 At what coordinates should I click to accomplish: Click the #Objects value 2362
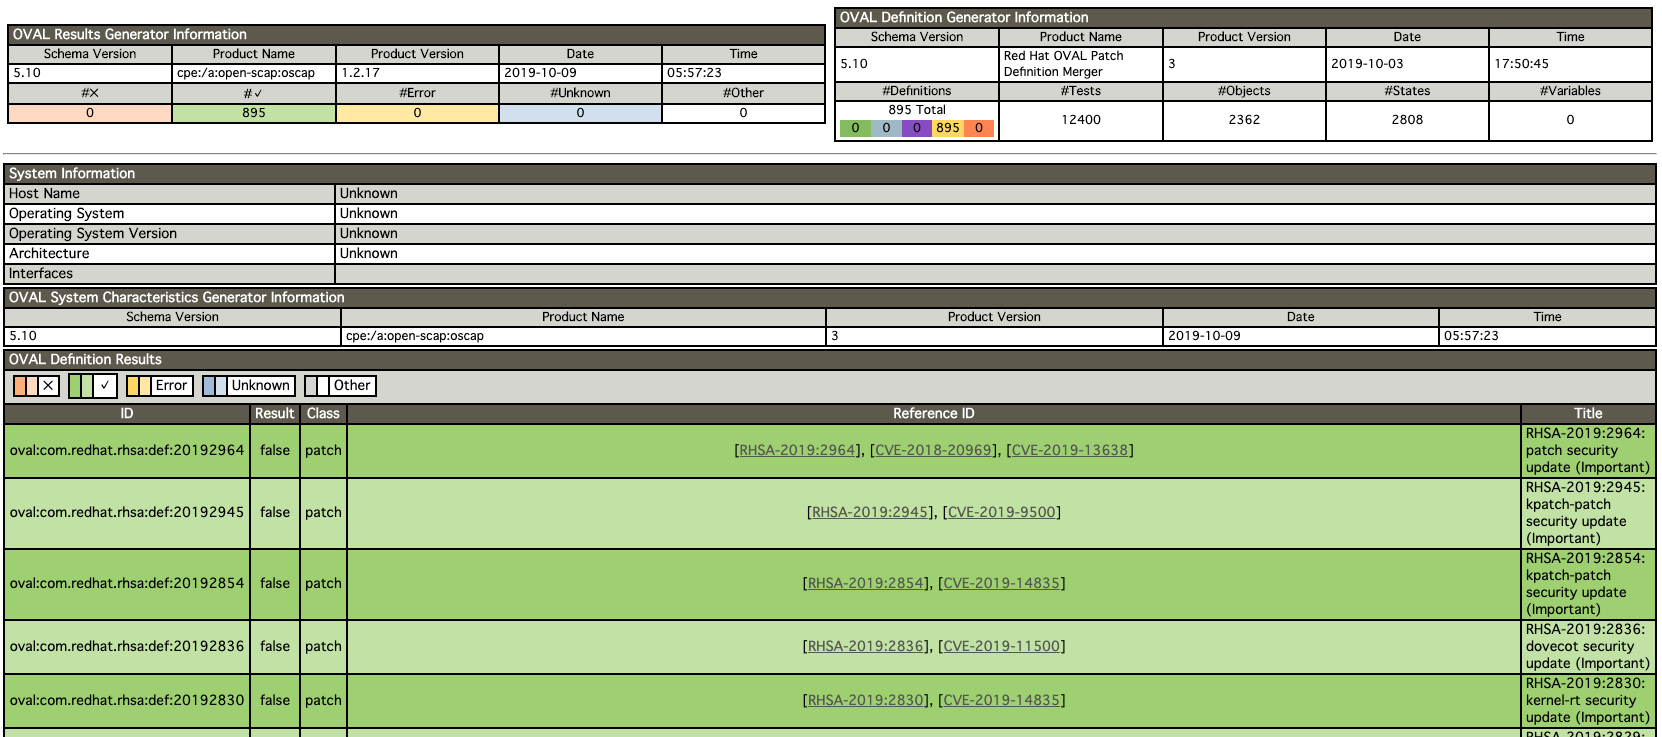tap(1244, 119)
